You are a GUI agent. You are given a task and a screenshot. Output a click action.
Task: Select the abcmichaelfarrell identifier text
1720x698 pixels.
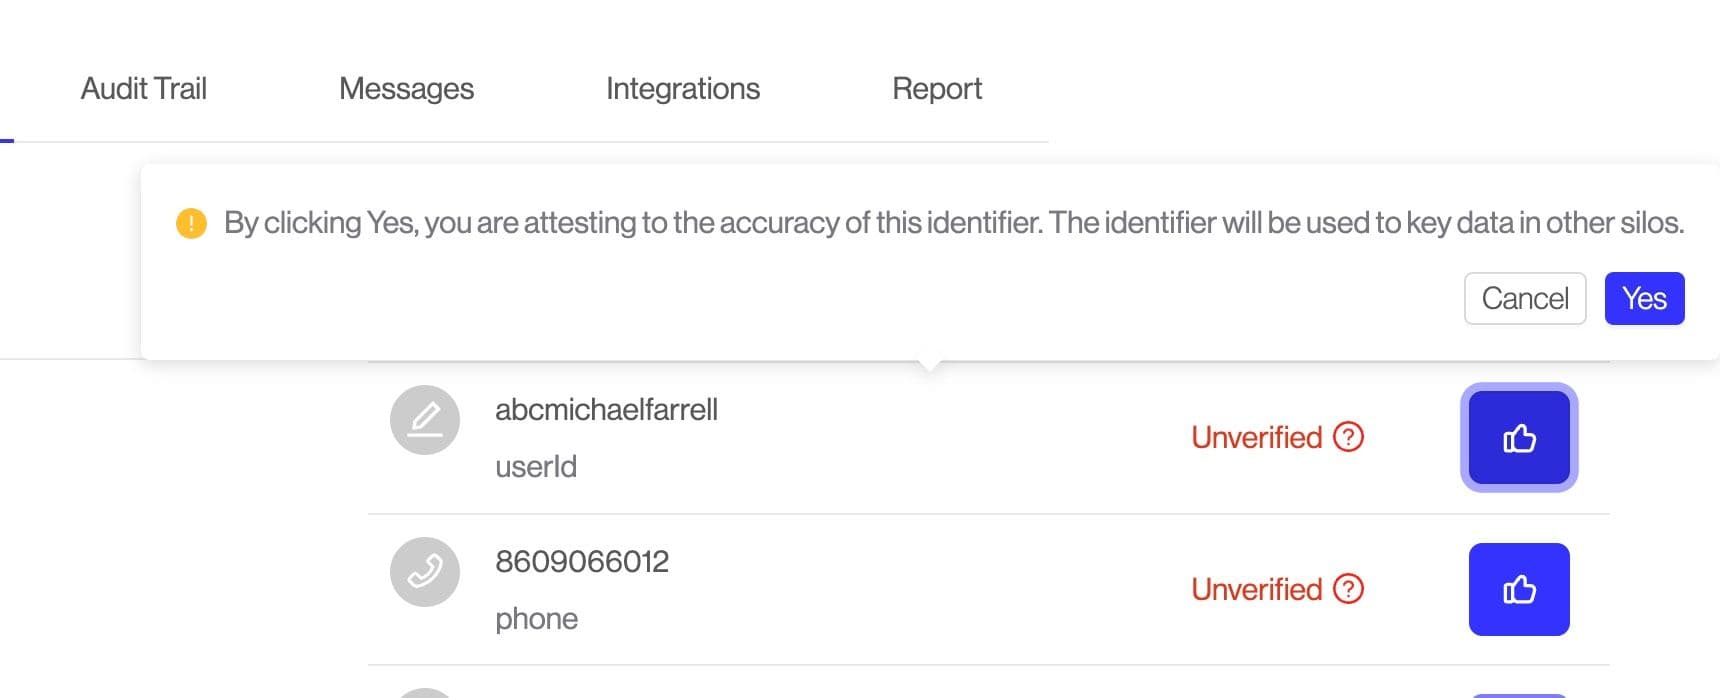(606, 409)
